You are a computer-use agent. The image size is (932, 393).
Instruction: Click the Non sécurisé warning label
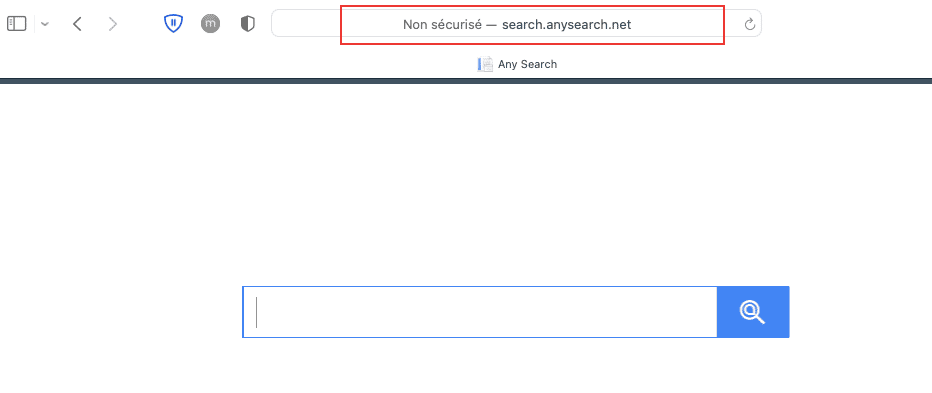click(442, 24)
